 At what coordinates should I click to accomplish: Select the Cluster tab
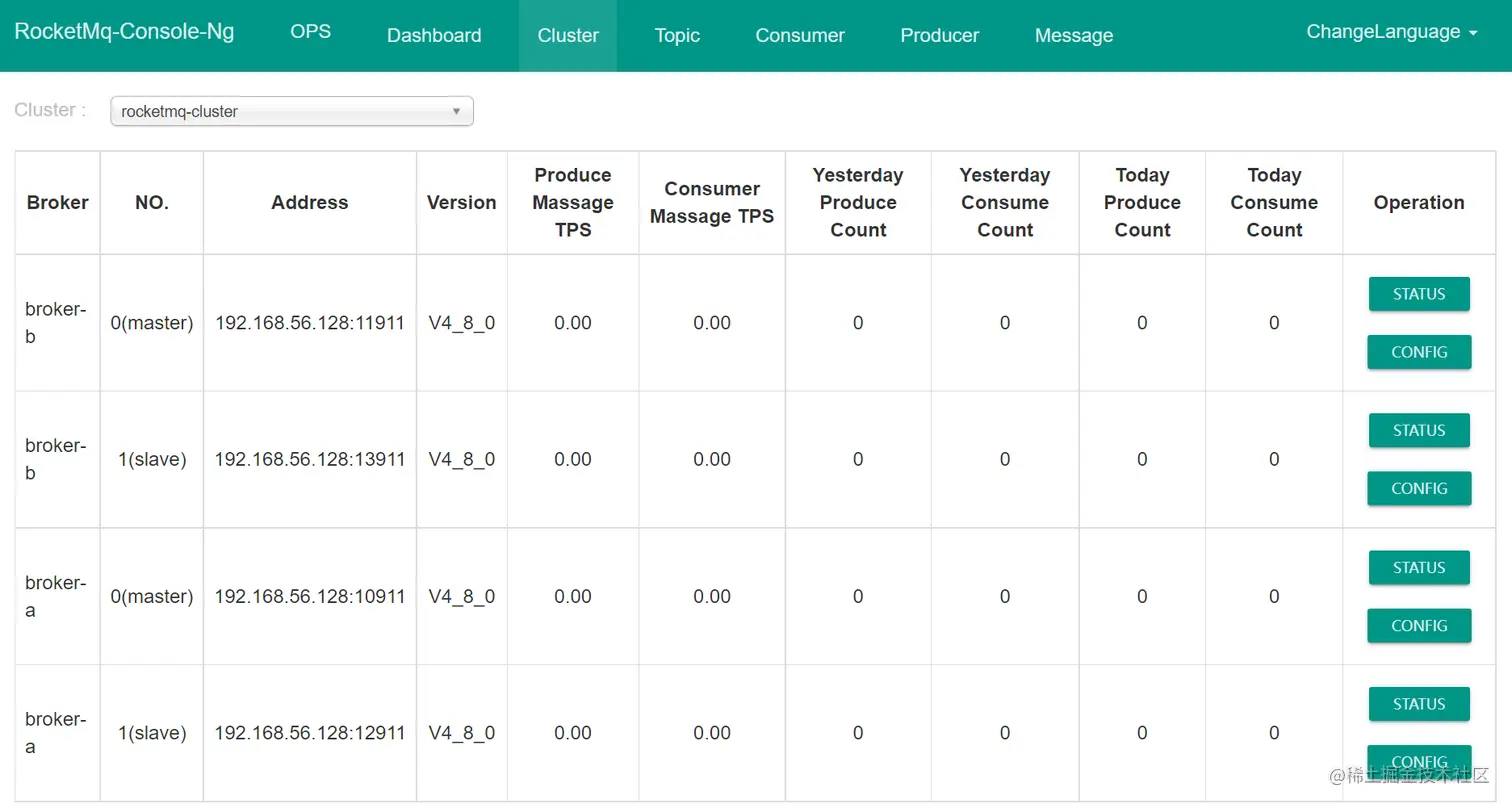[568, 36]
